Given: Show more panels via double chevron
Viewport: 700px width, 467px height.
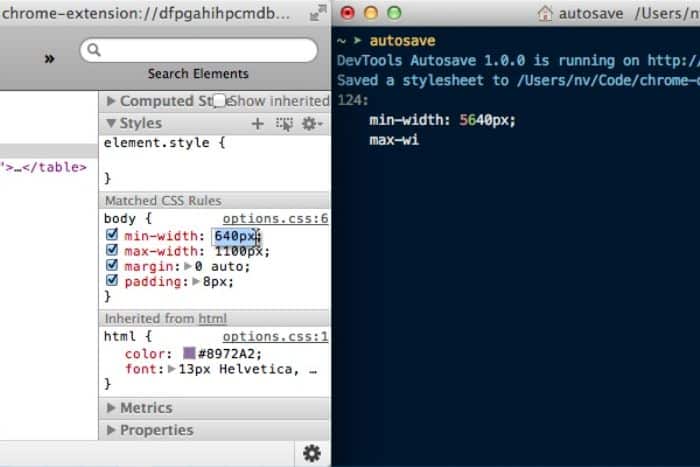Looking at the screenshot, I should point(49,57).
